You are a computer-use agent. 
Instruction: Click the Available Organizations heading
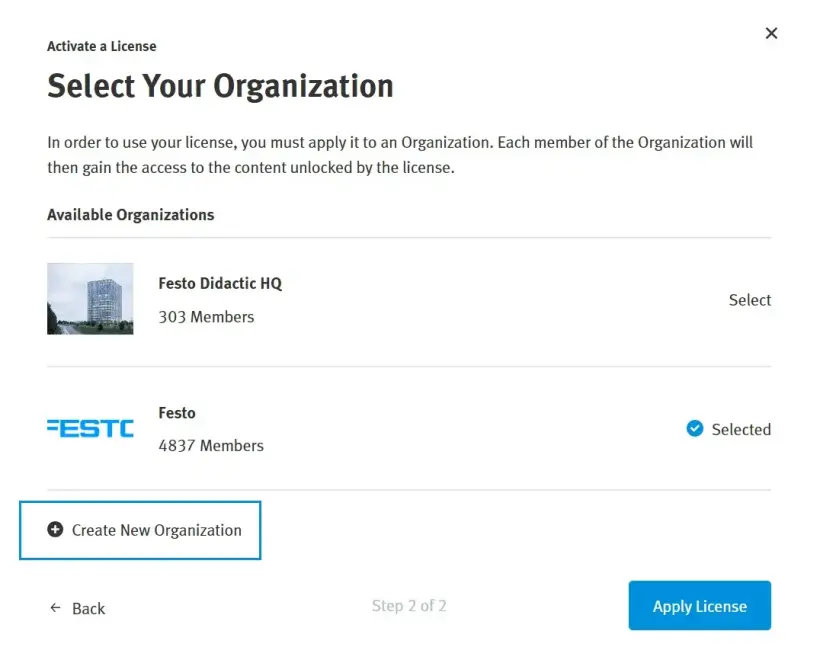point(130,214)
